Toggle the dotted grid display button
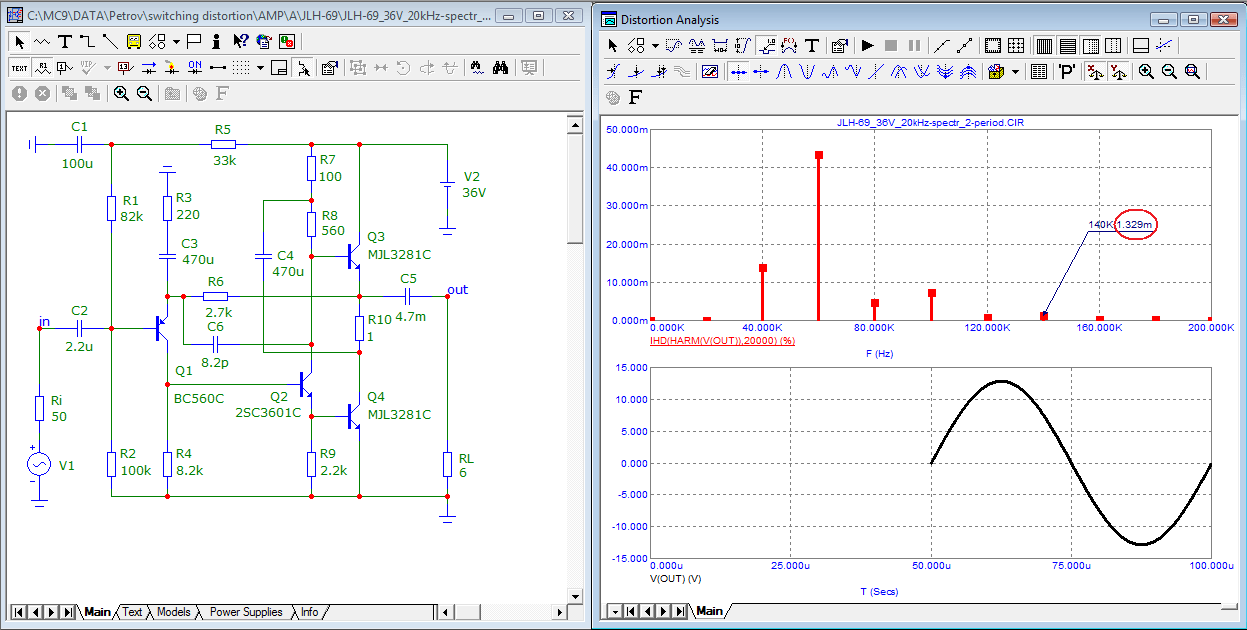Image resolution: width=1247 pixels, height=630 pixels. [240, 68]
